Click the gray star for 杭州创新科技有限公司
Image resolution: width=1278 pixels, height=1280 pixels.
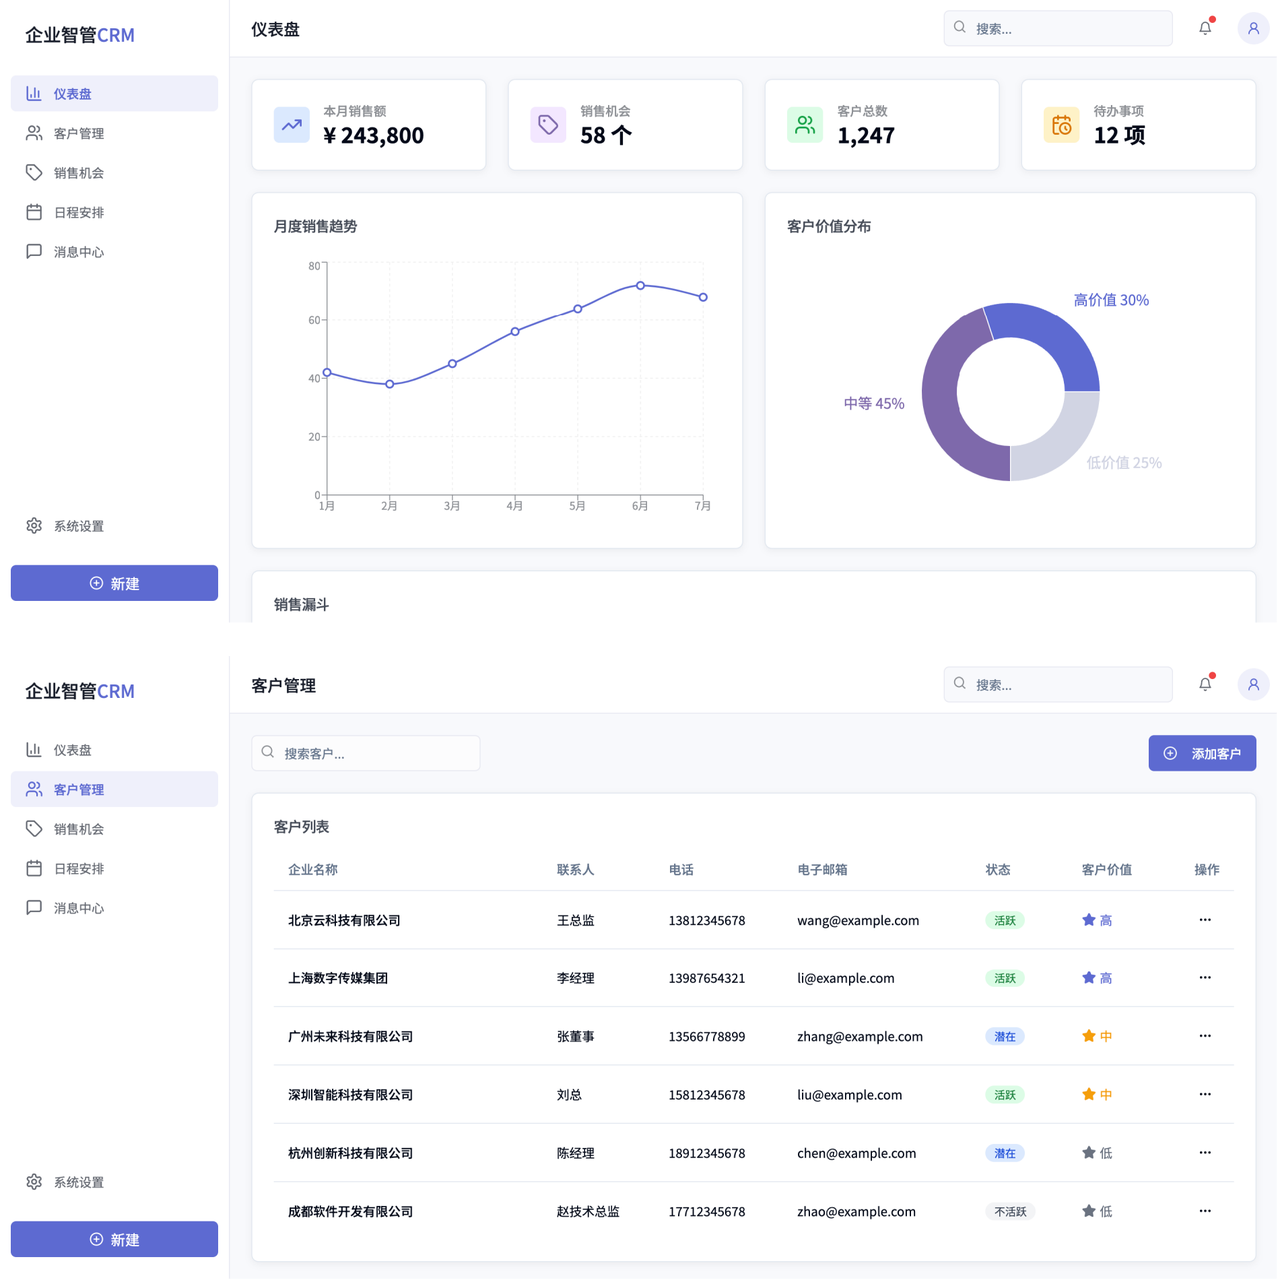point(1089,1153)
